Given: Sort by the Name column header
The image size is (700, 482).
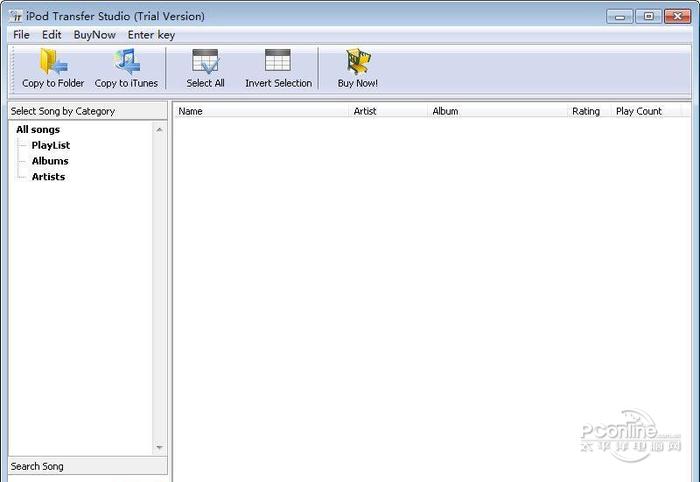Looking at the screenshot, I should point(261,111).
